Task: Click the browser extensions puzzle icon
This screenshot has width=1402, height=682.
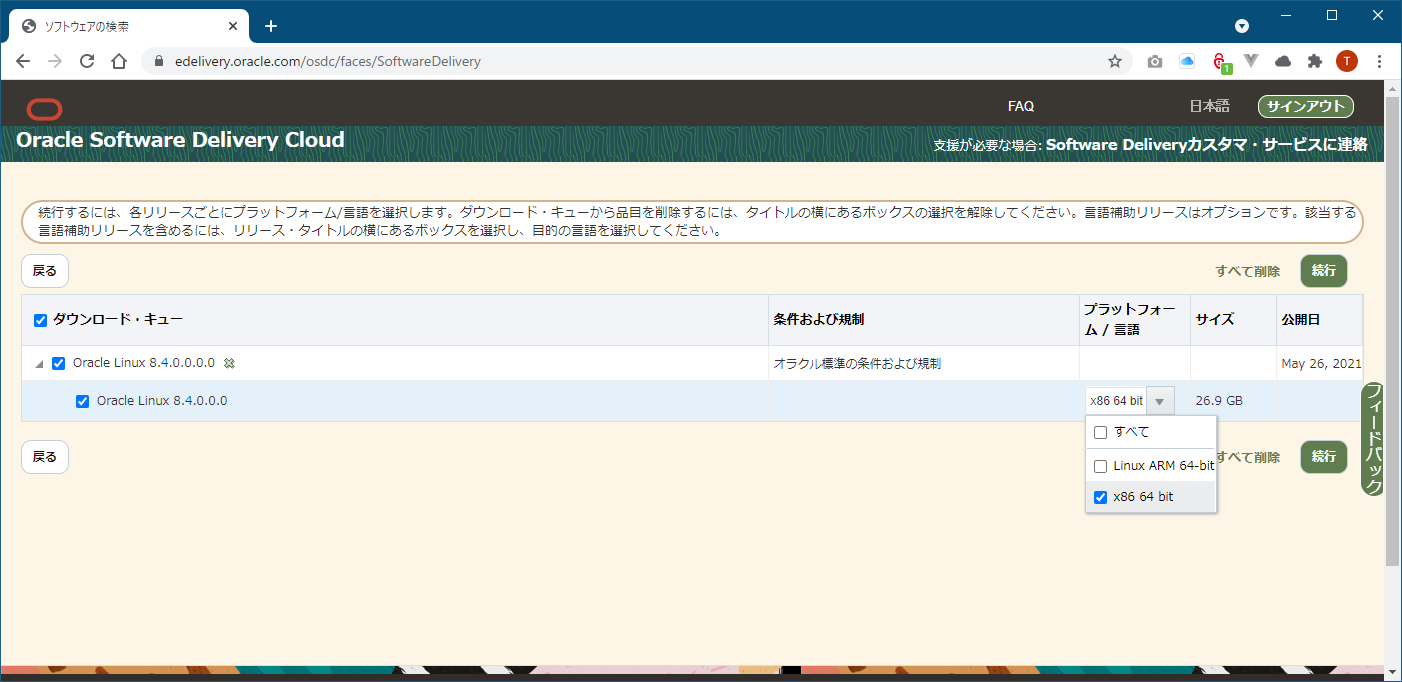Action: click(x=1315, y=61)
